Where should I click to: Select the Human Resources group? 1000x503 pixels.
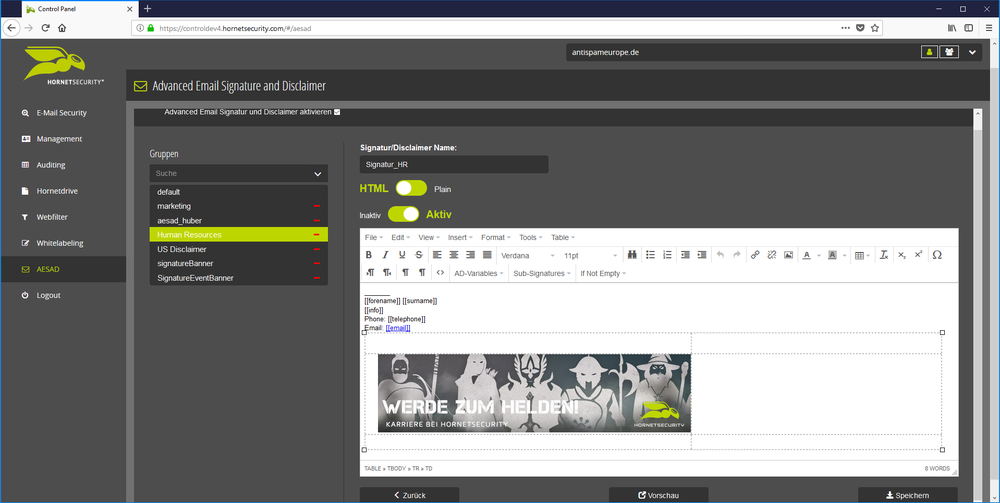point(239,235)
